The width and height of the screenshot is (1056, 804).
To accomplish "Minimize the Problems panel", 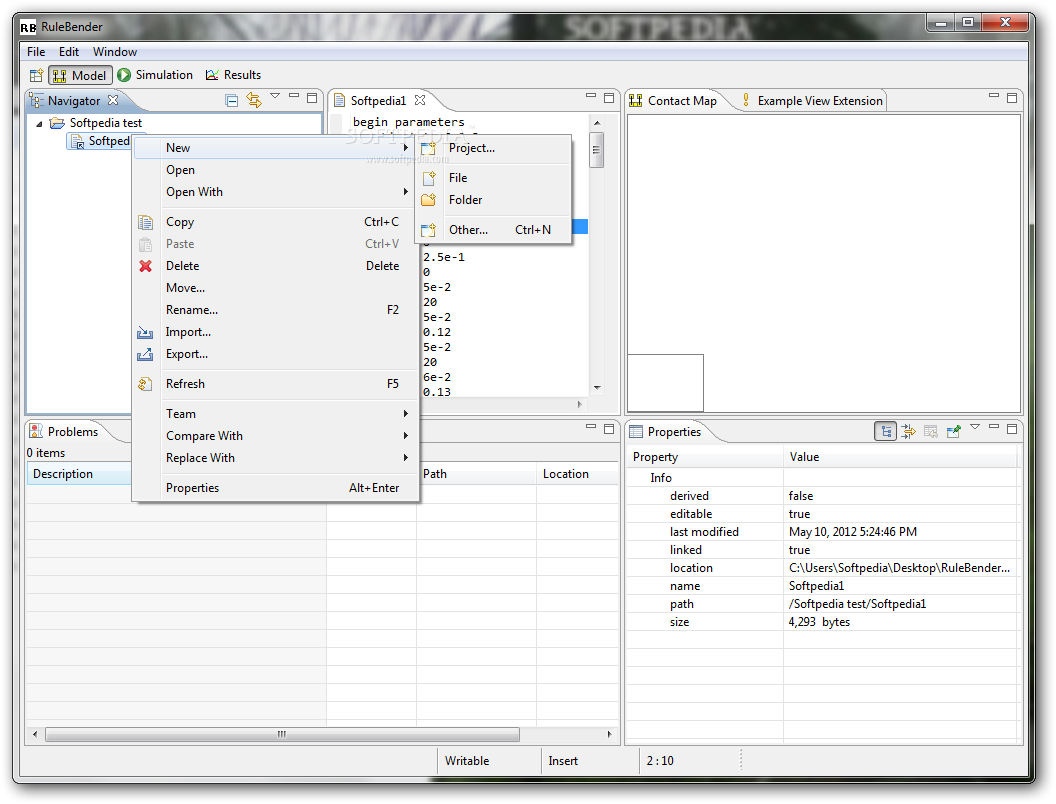I will click(591, 427).
